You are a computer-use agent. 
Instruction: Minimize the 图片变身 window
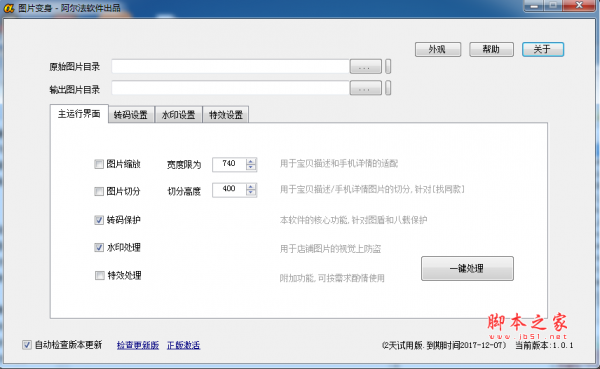(x=534, y=6)
